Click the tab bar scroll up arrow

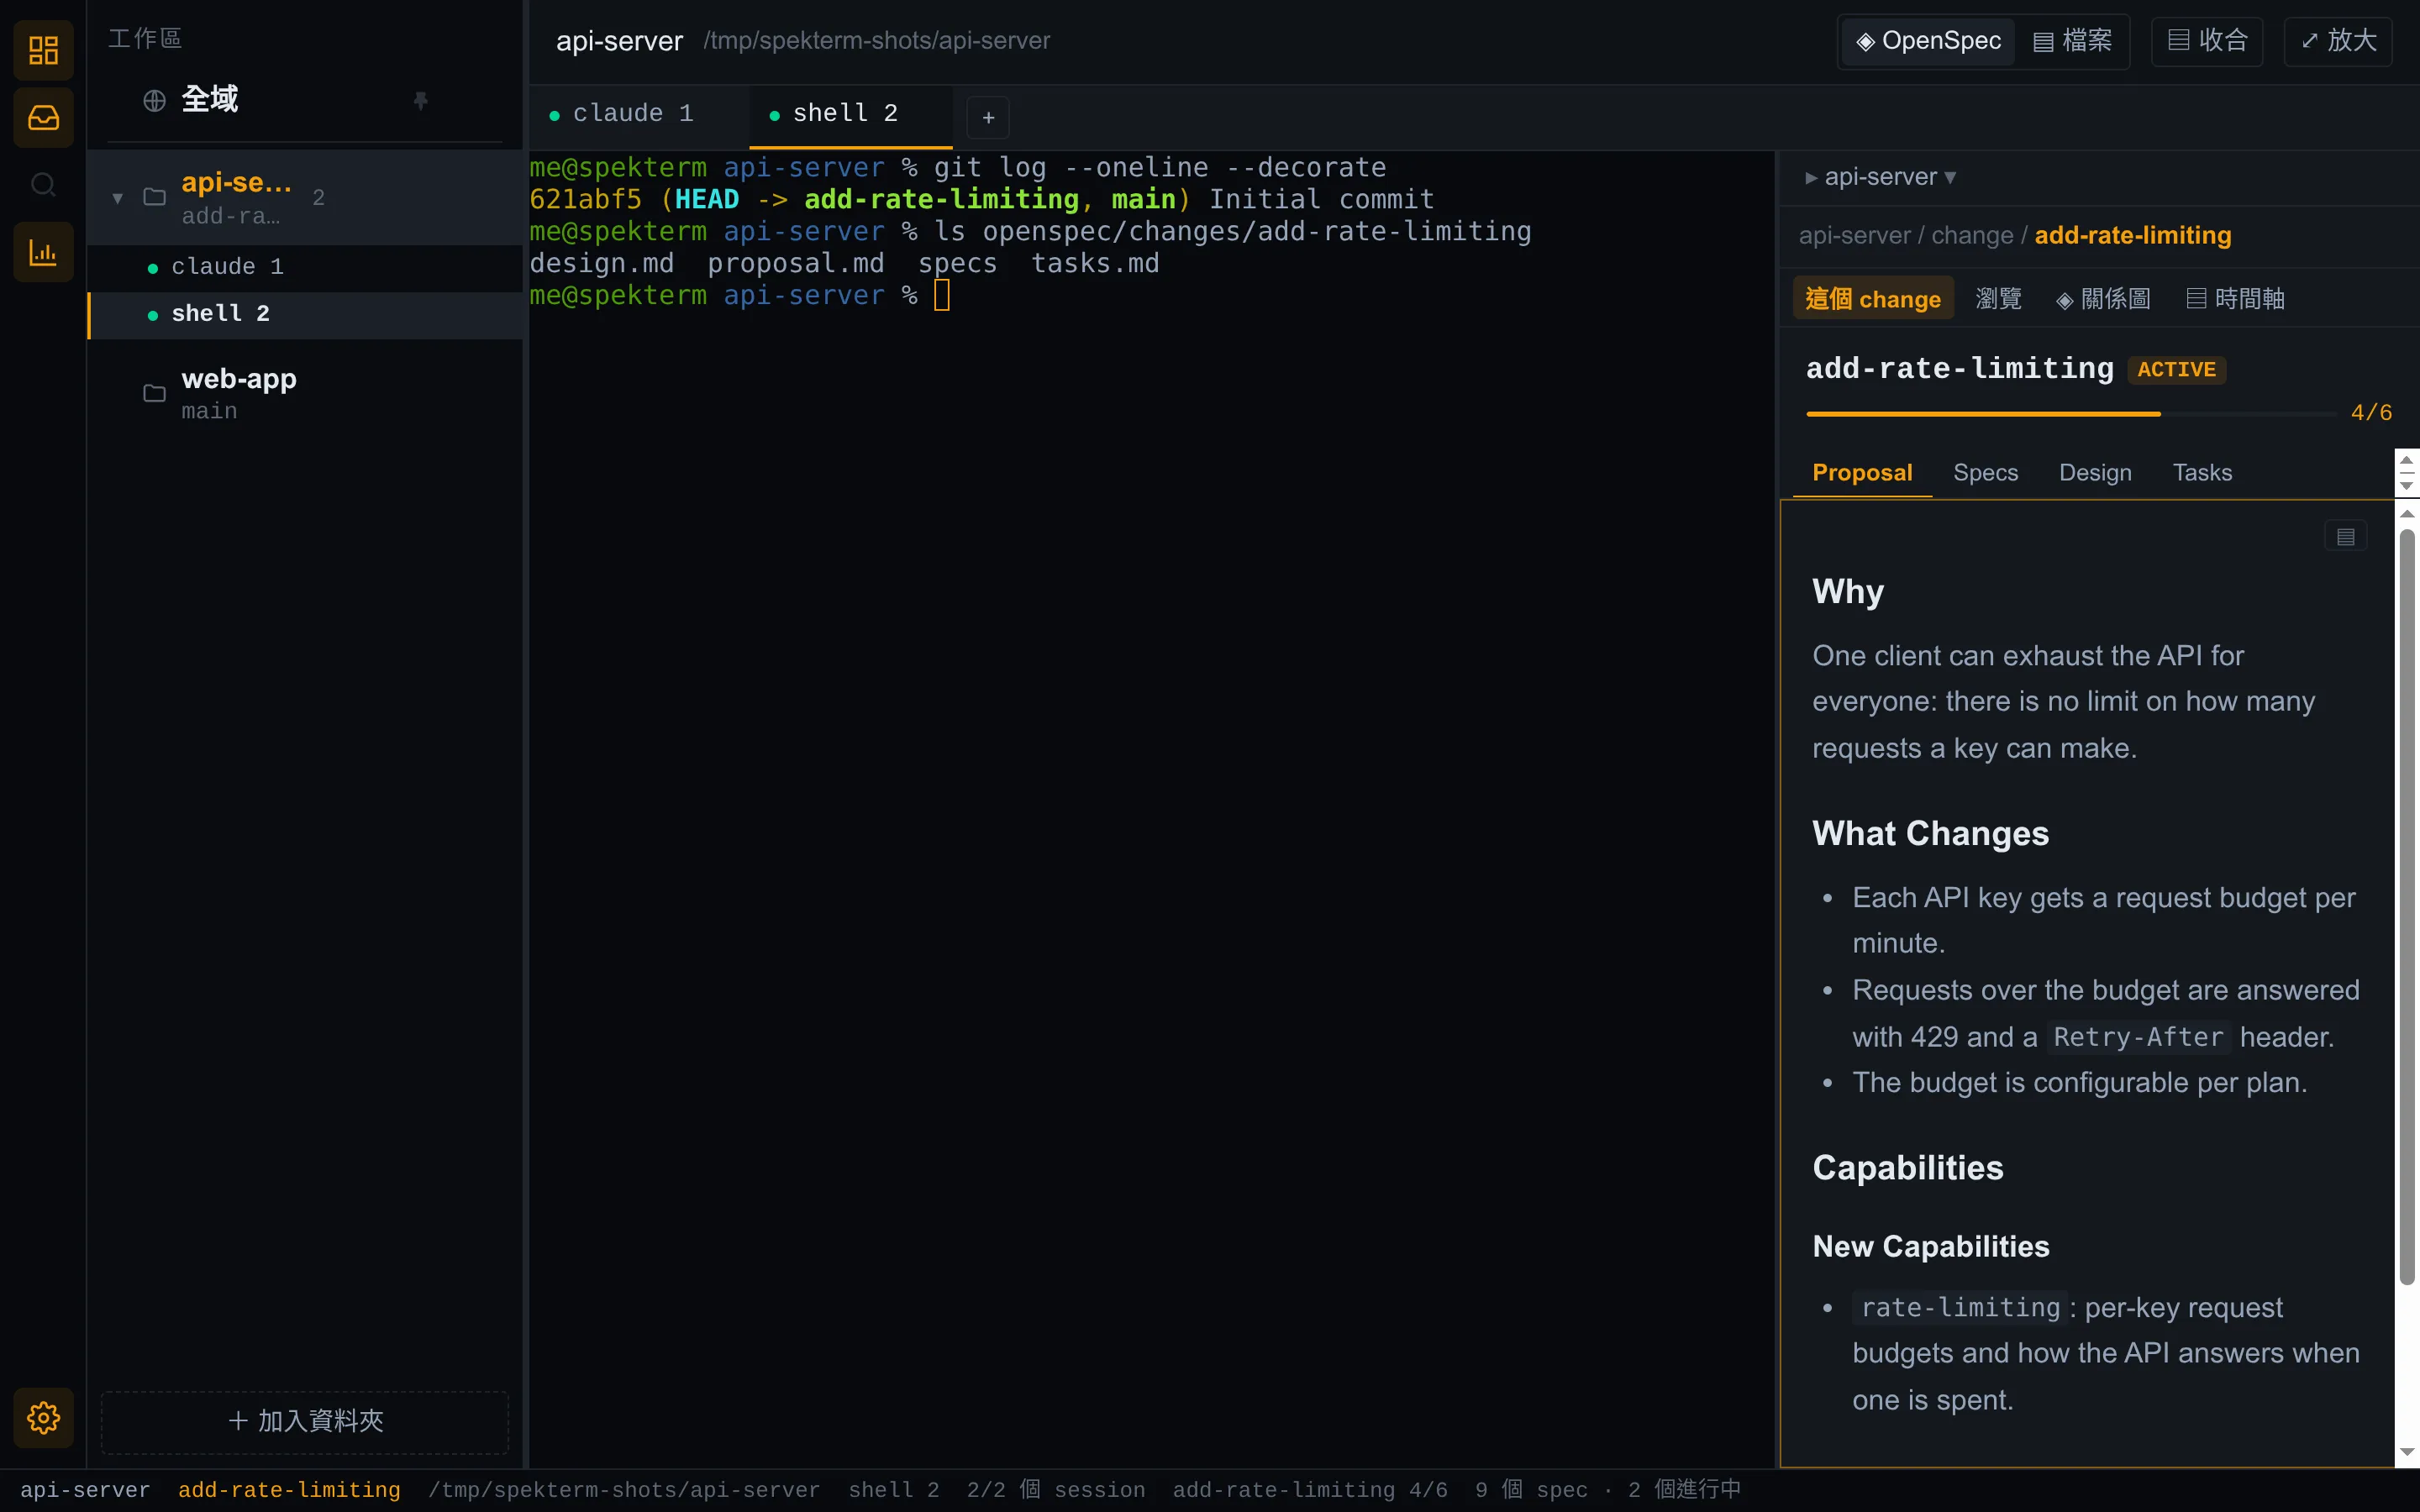click(2407, 461)
